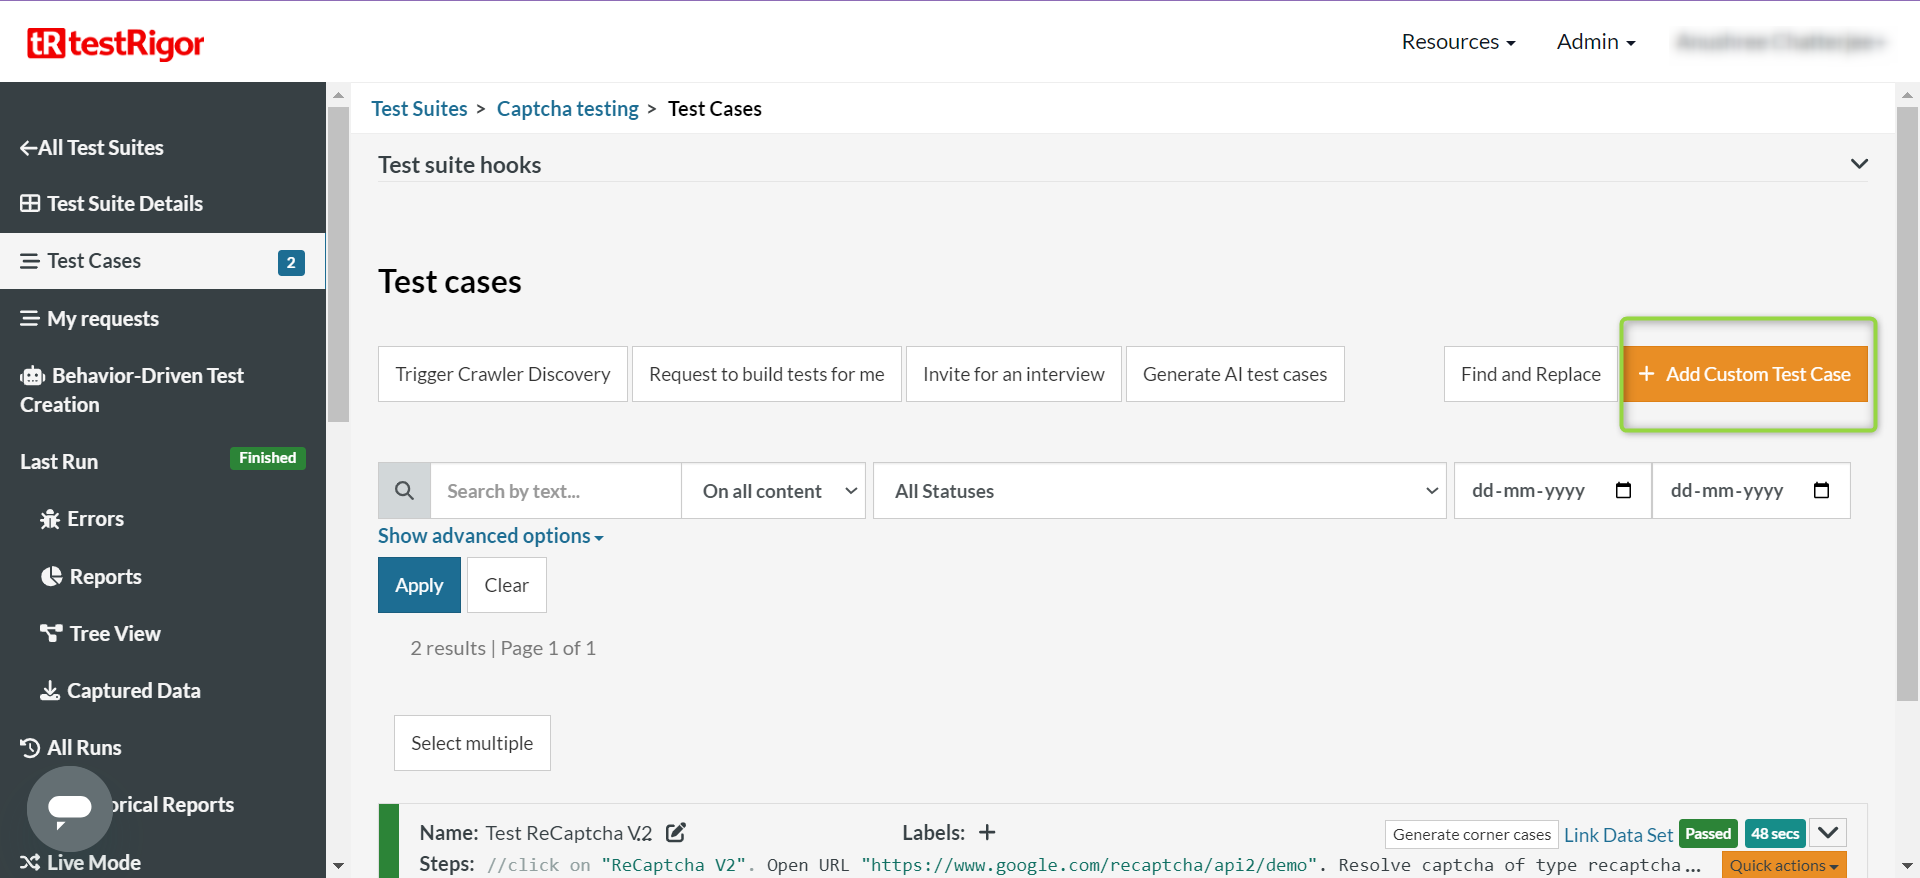This screenshot has height=878, width=1920.
Task: Open the end date calendar picker
Action: [1821, 490]
